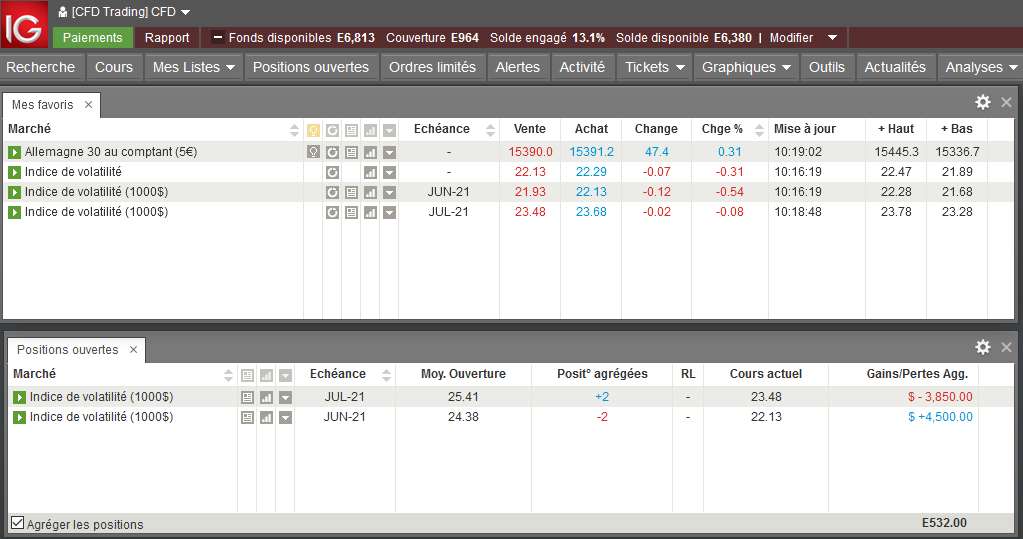Expand Modifier dropdown arrow in funds bar
The width and height of the screenshot is (1023, 539).
[832, 38]
